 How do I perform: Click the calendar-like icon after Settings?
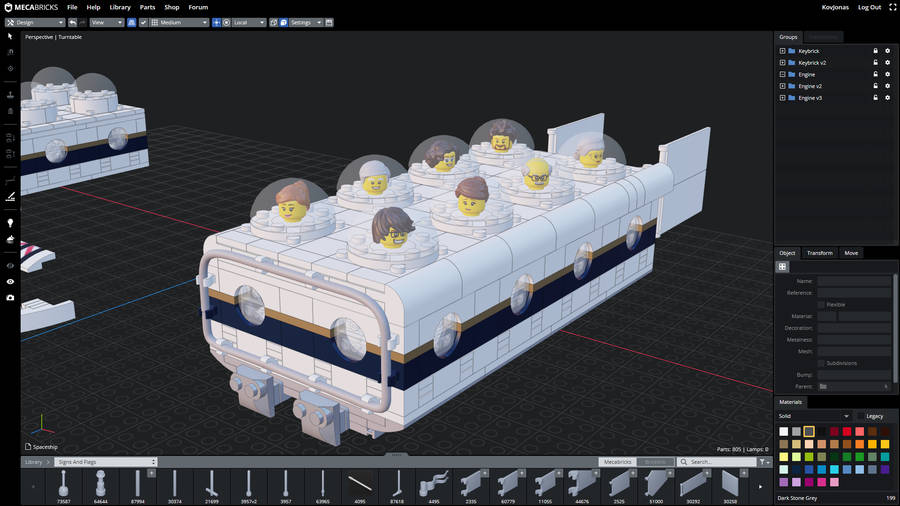[x=329, y=22]
